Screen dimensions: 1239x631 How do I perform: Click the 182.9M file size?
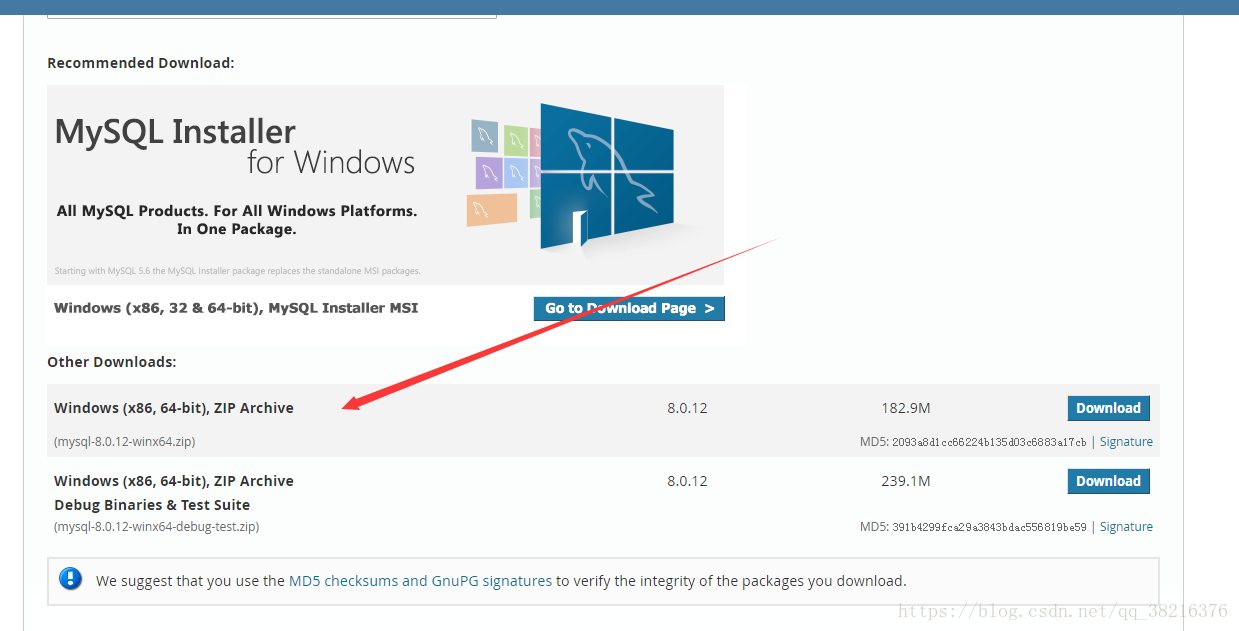906,408
